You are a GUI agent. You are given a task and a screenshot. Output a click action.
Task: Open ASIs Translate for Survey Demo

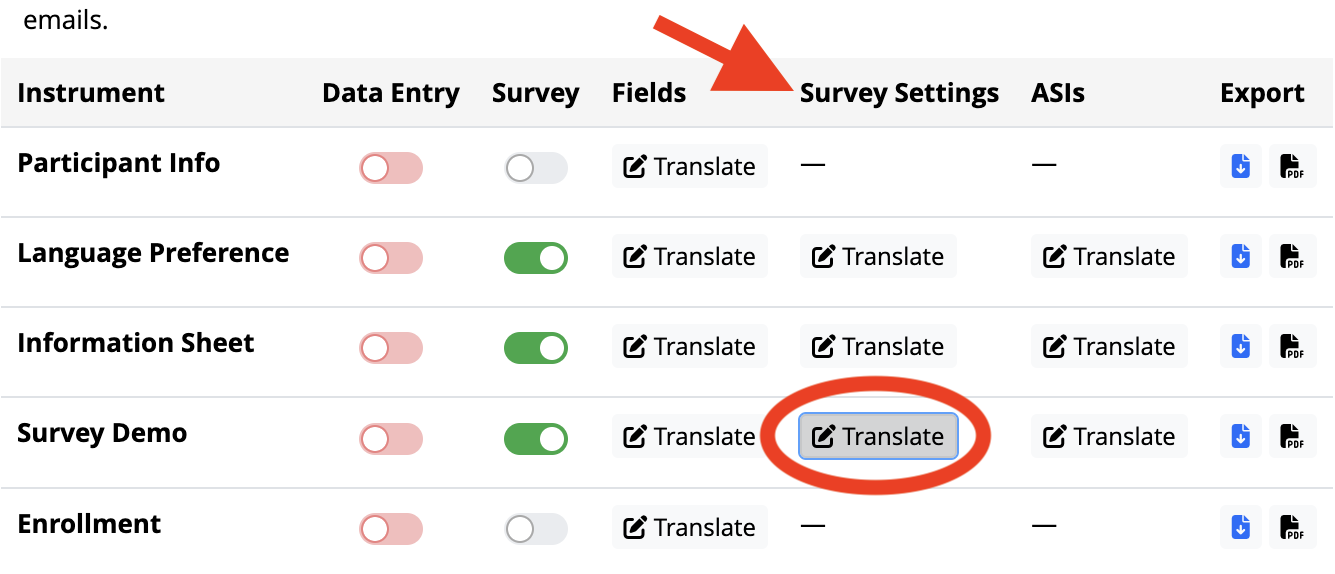click(x=1109, y=436)
